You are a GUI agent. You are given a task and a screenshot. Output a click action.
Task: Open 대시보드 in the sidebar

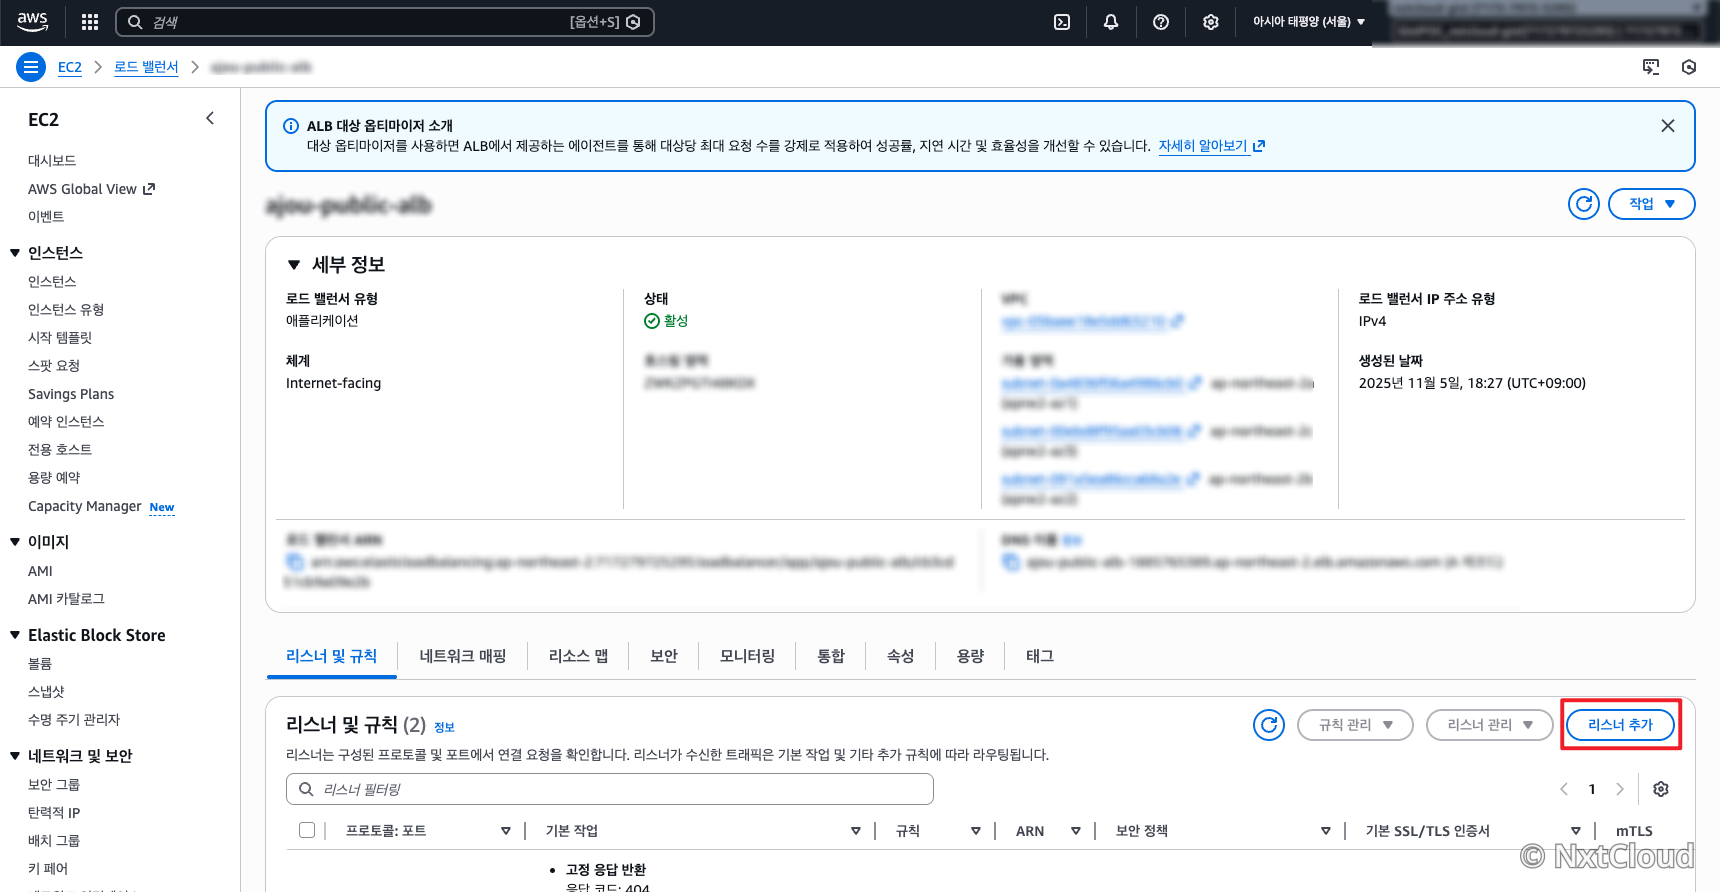coord(52,161)
